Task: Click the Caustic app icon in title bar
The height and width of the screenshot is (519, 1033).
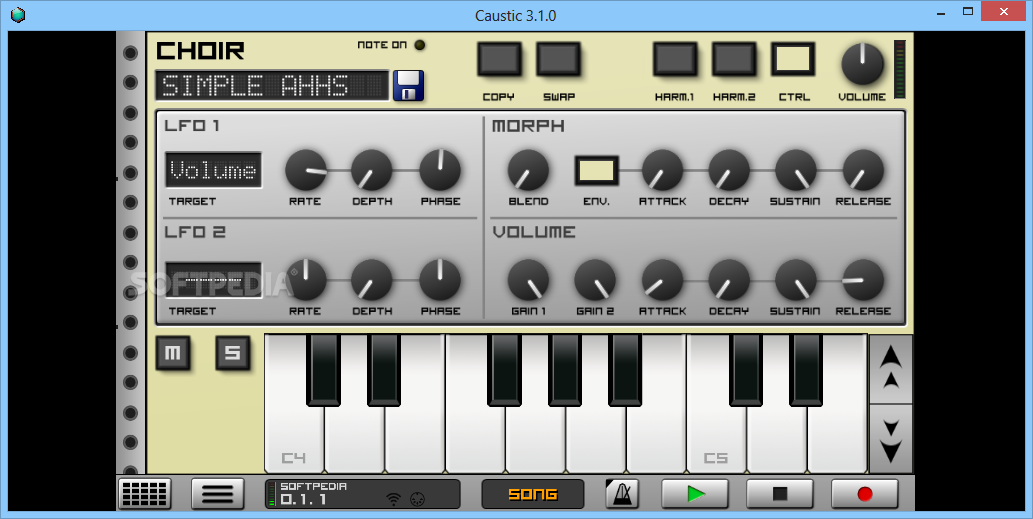Action: tap(18, 14)
